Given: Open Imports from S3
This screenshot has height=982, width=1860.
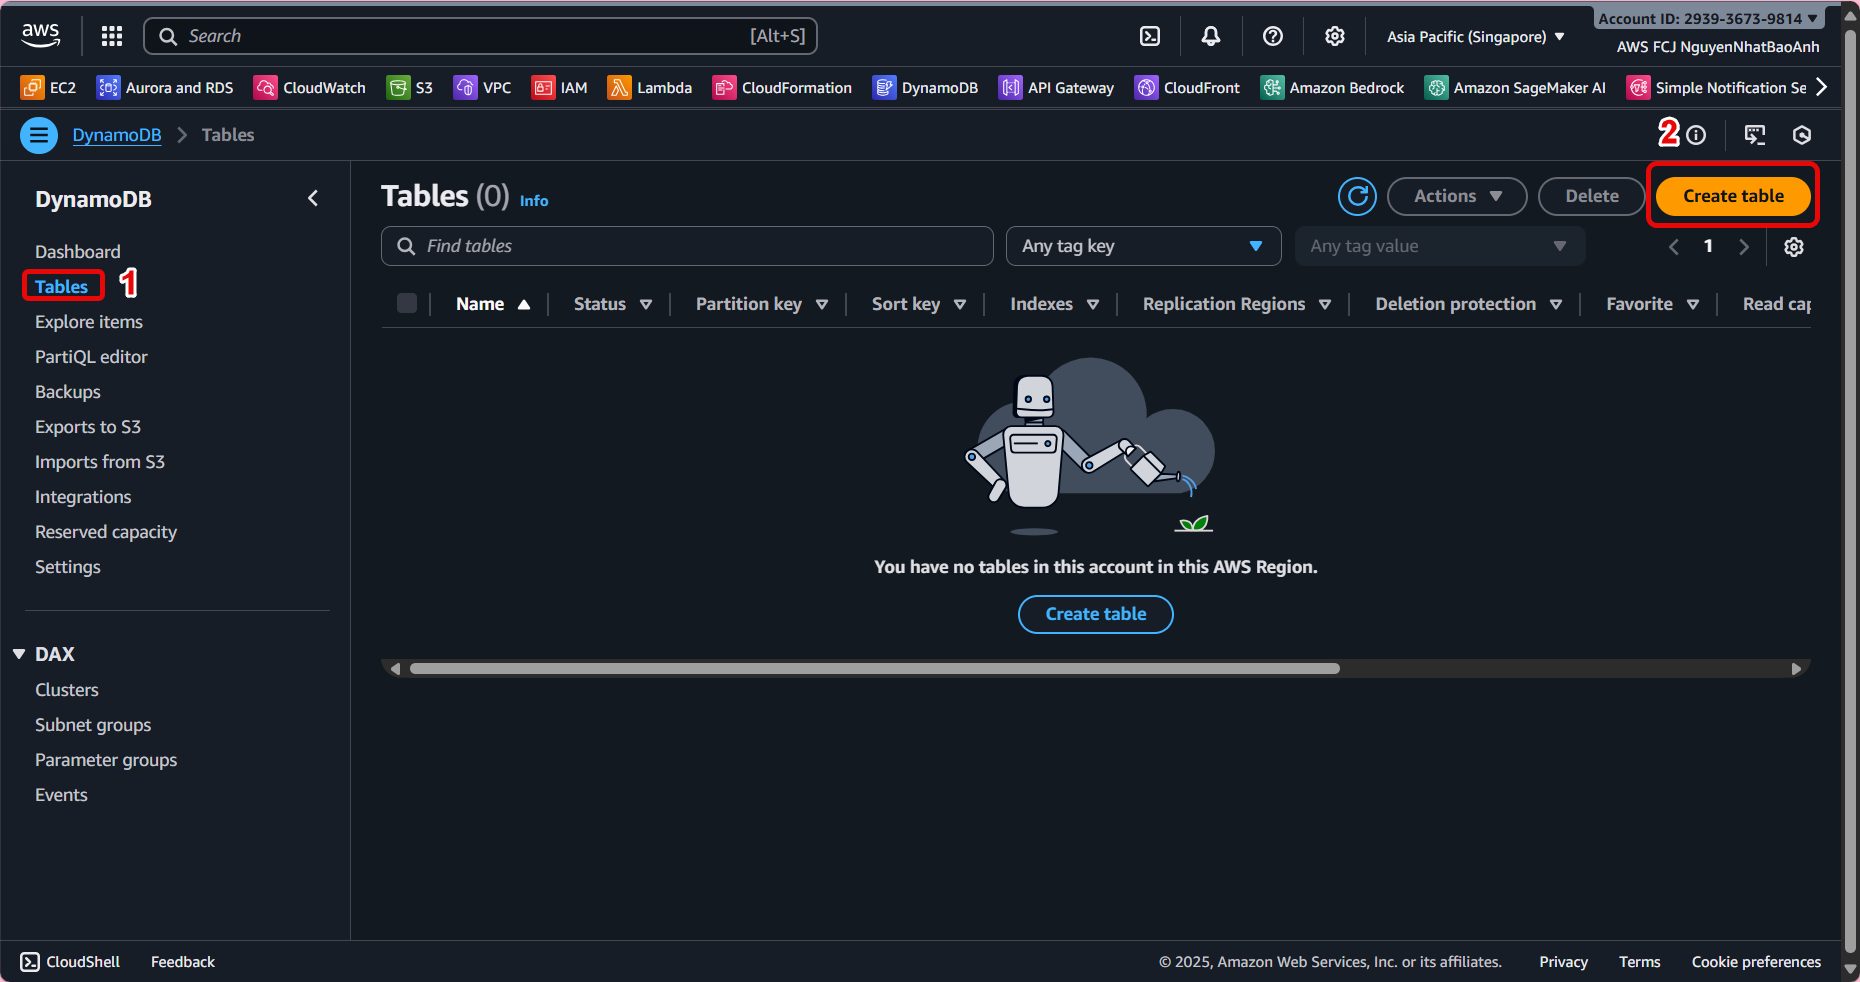Looking at the screenshot, I should tap(99, 462).
